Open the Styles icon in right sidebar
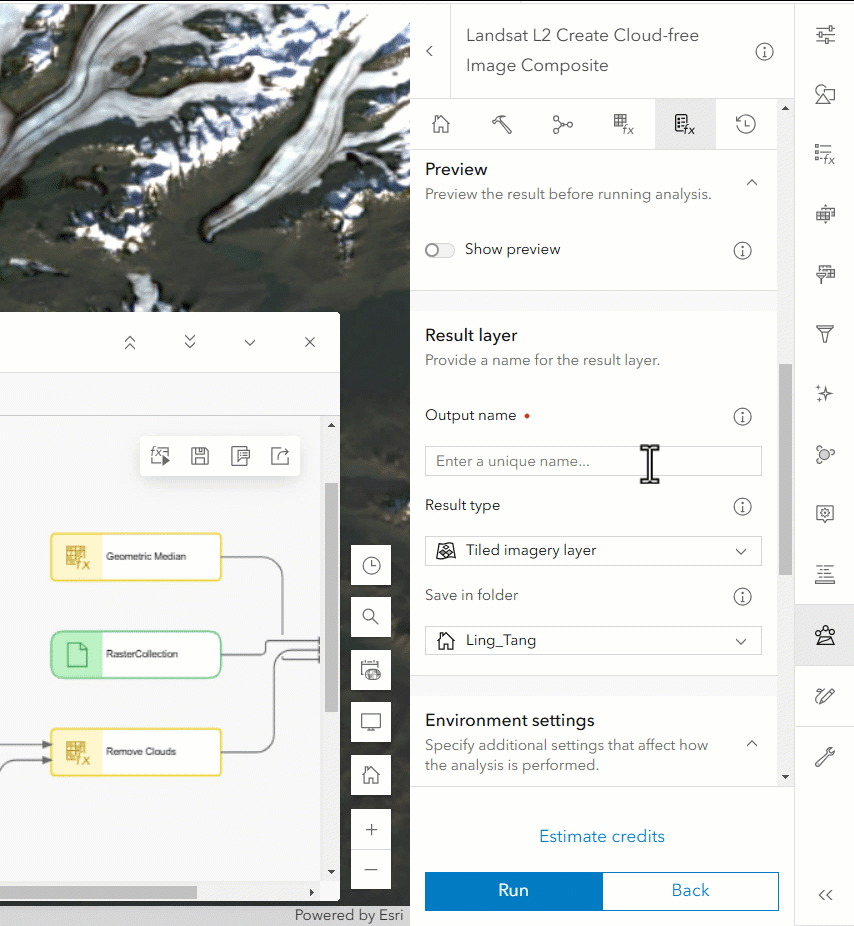Screen dimensions: 854x926 tap(825, 94)
